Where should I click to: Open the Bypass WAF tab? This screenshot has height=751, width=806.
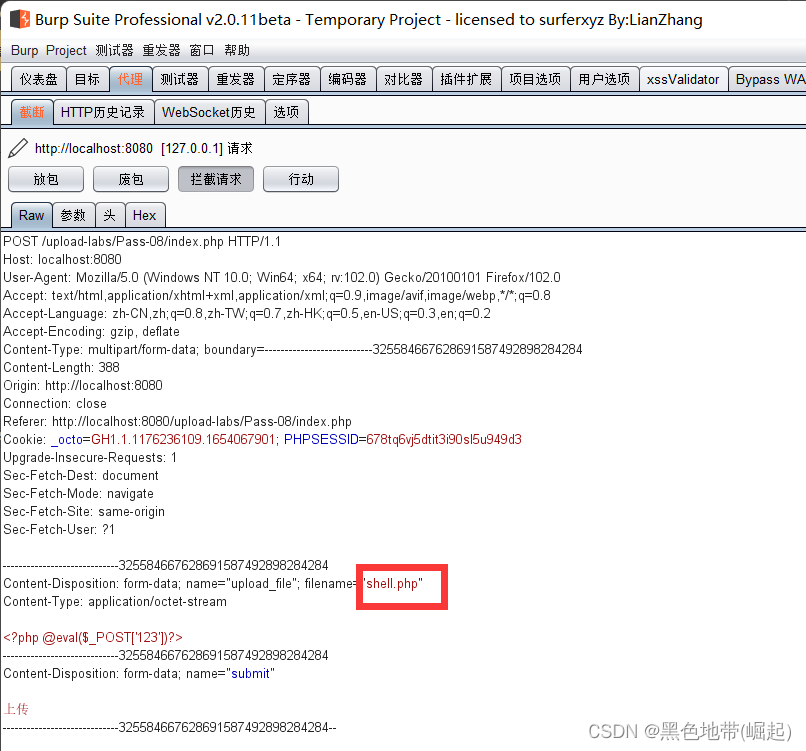[x=767, y=79]
